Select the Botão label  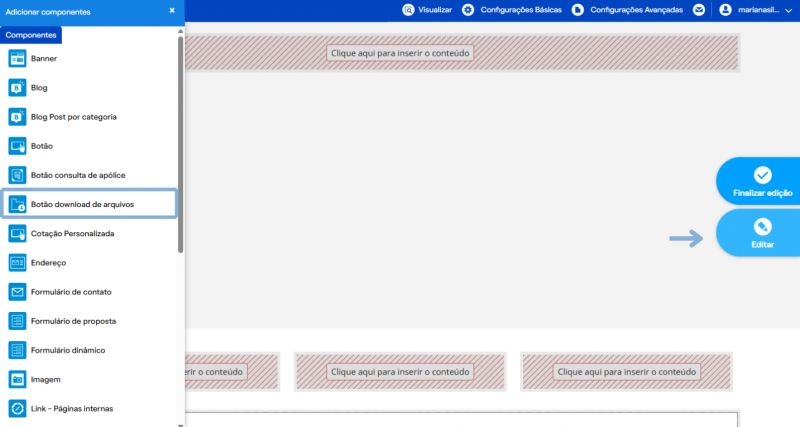[42, 146]
